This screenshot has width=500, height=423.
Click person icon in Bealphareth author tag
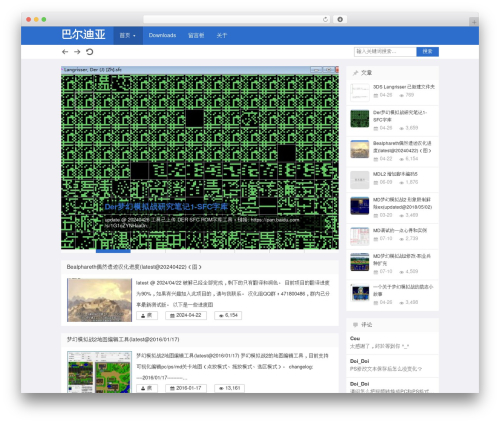pos(143,316)
